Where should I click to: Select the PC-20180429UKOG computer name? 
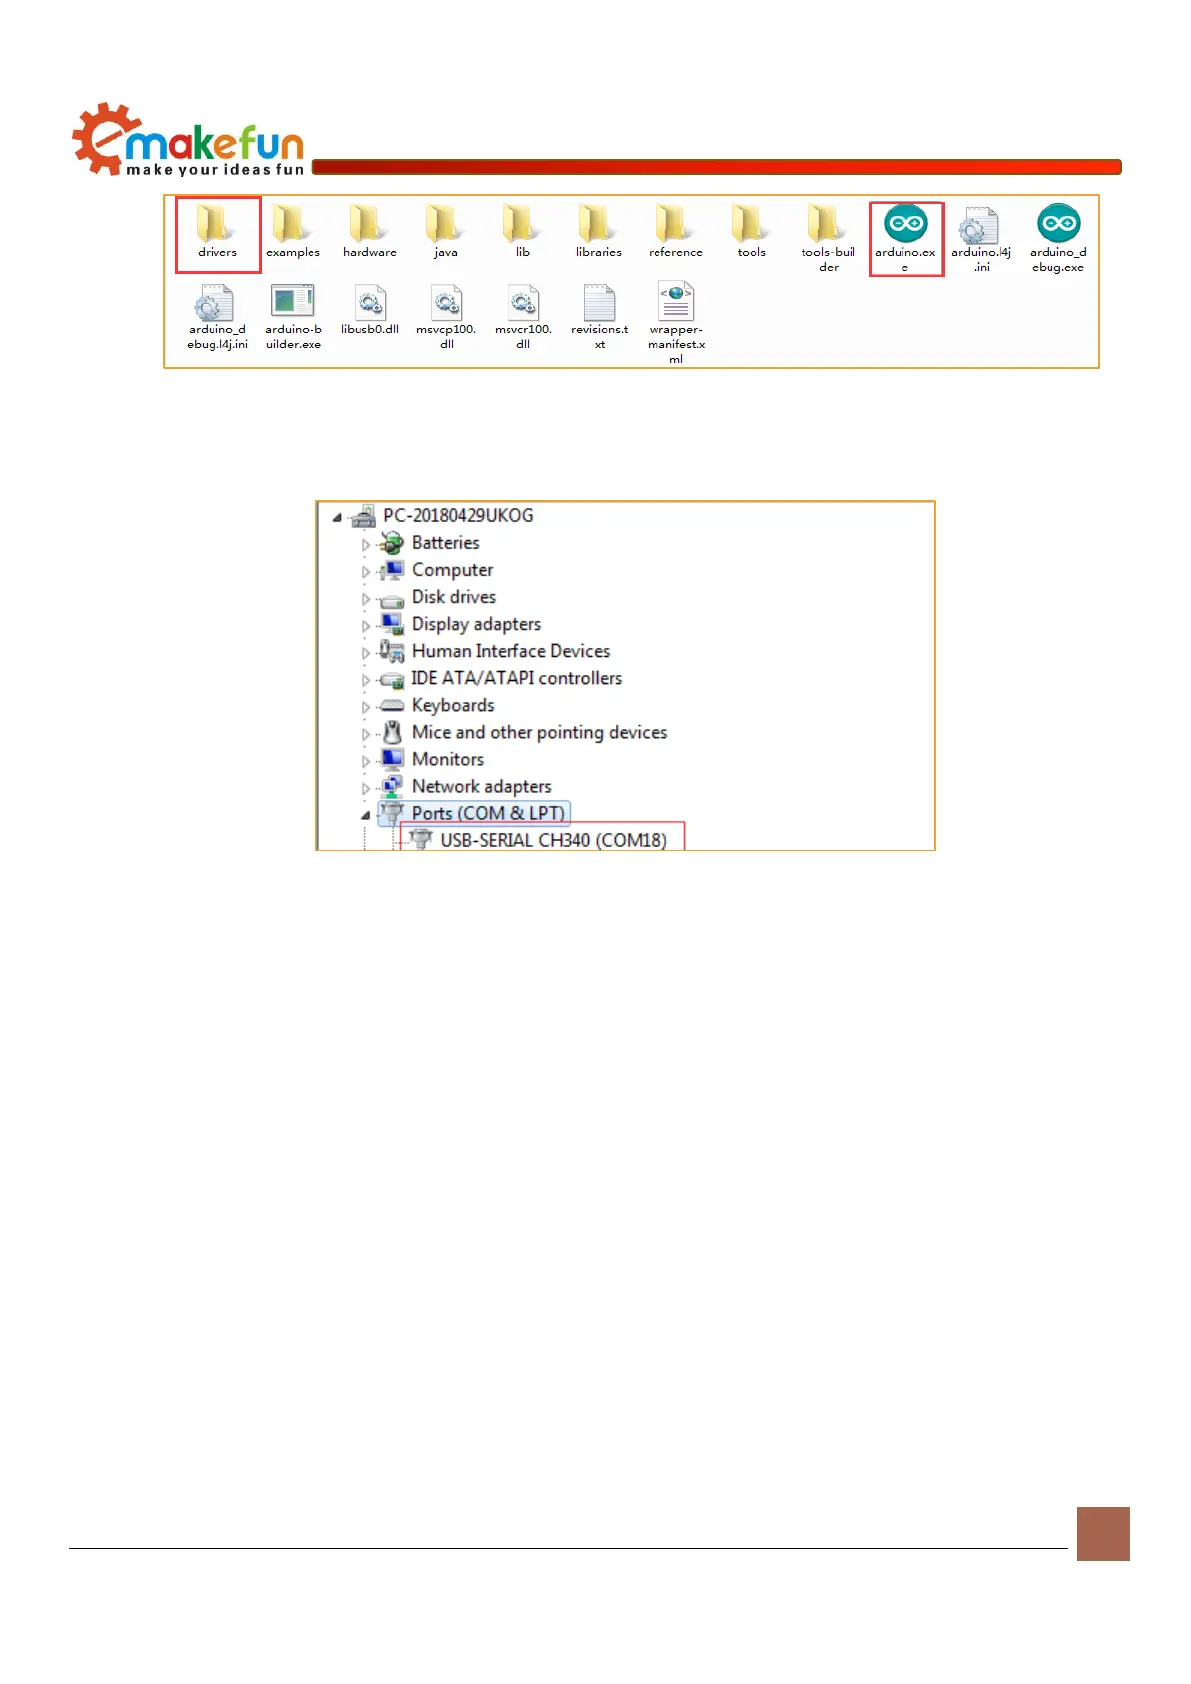[x=458, y=515]
